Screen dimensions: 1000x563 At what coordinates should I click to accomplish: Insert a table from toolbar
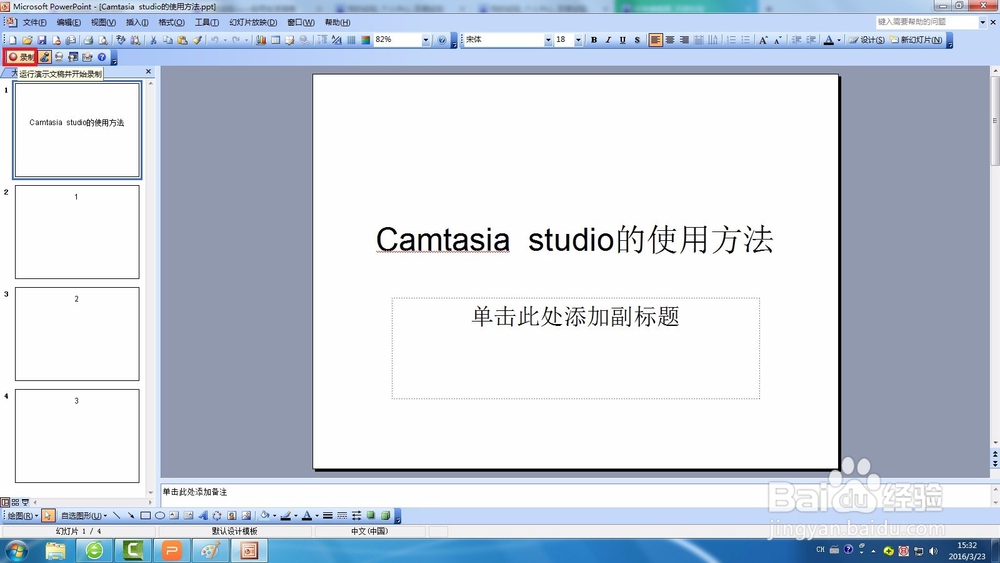276,40
